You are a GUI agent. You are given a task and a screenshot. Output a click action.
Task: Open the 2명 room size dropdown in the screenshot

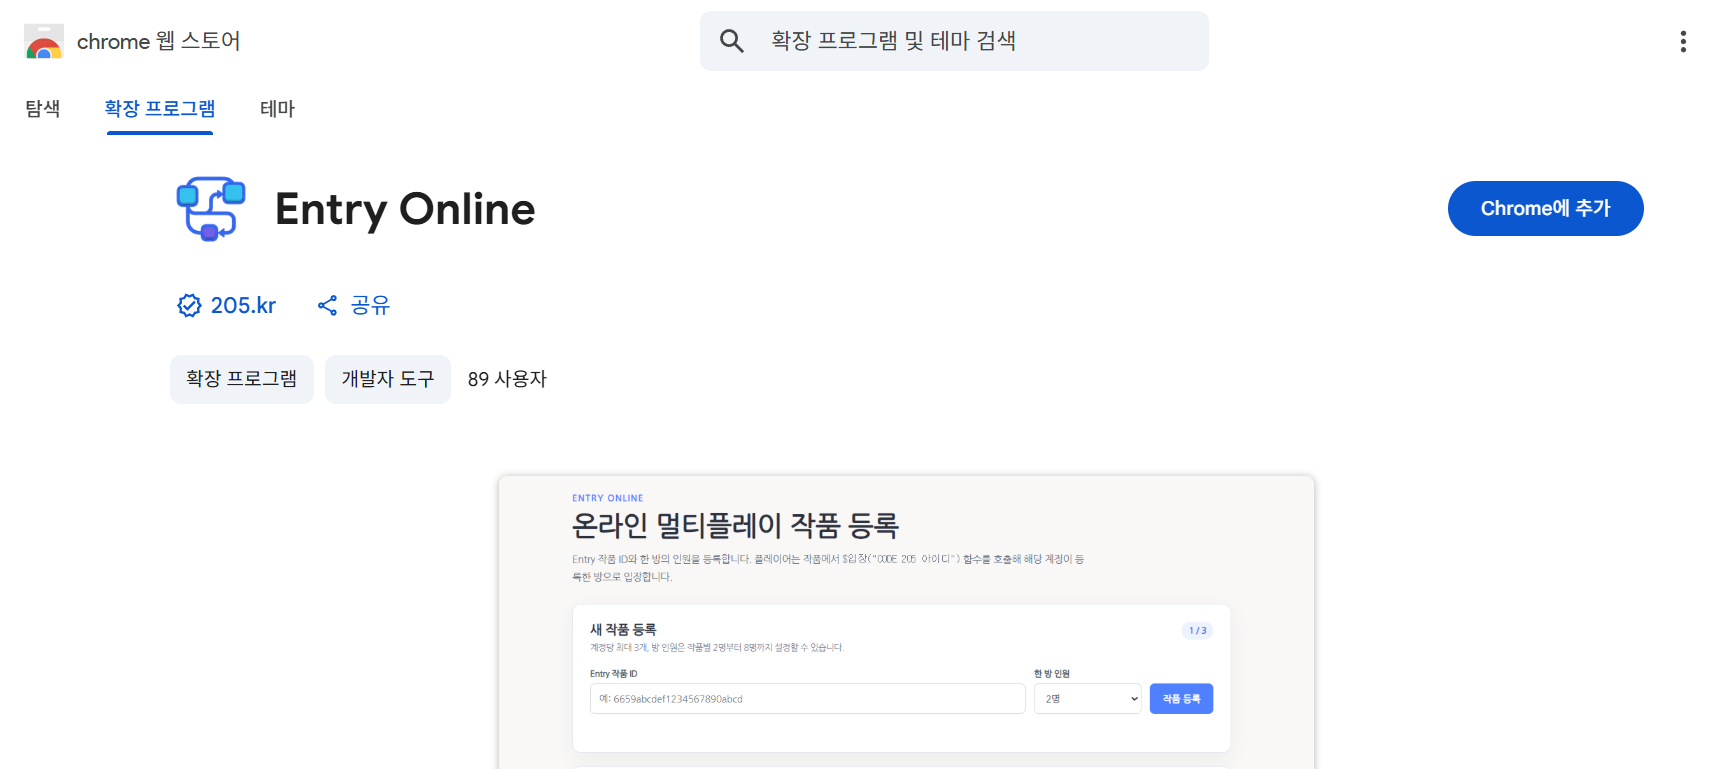(x=1087, y=699)
